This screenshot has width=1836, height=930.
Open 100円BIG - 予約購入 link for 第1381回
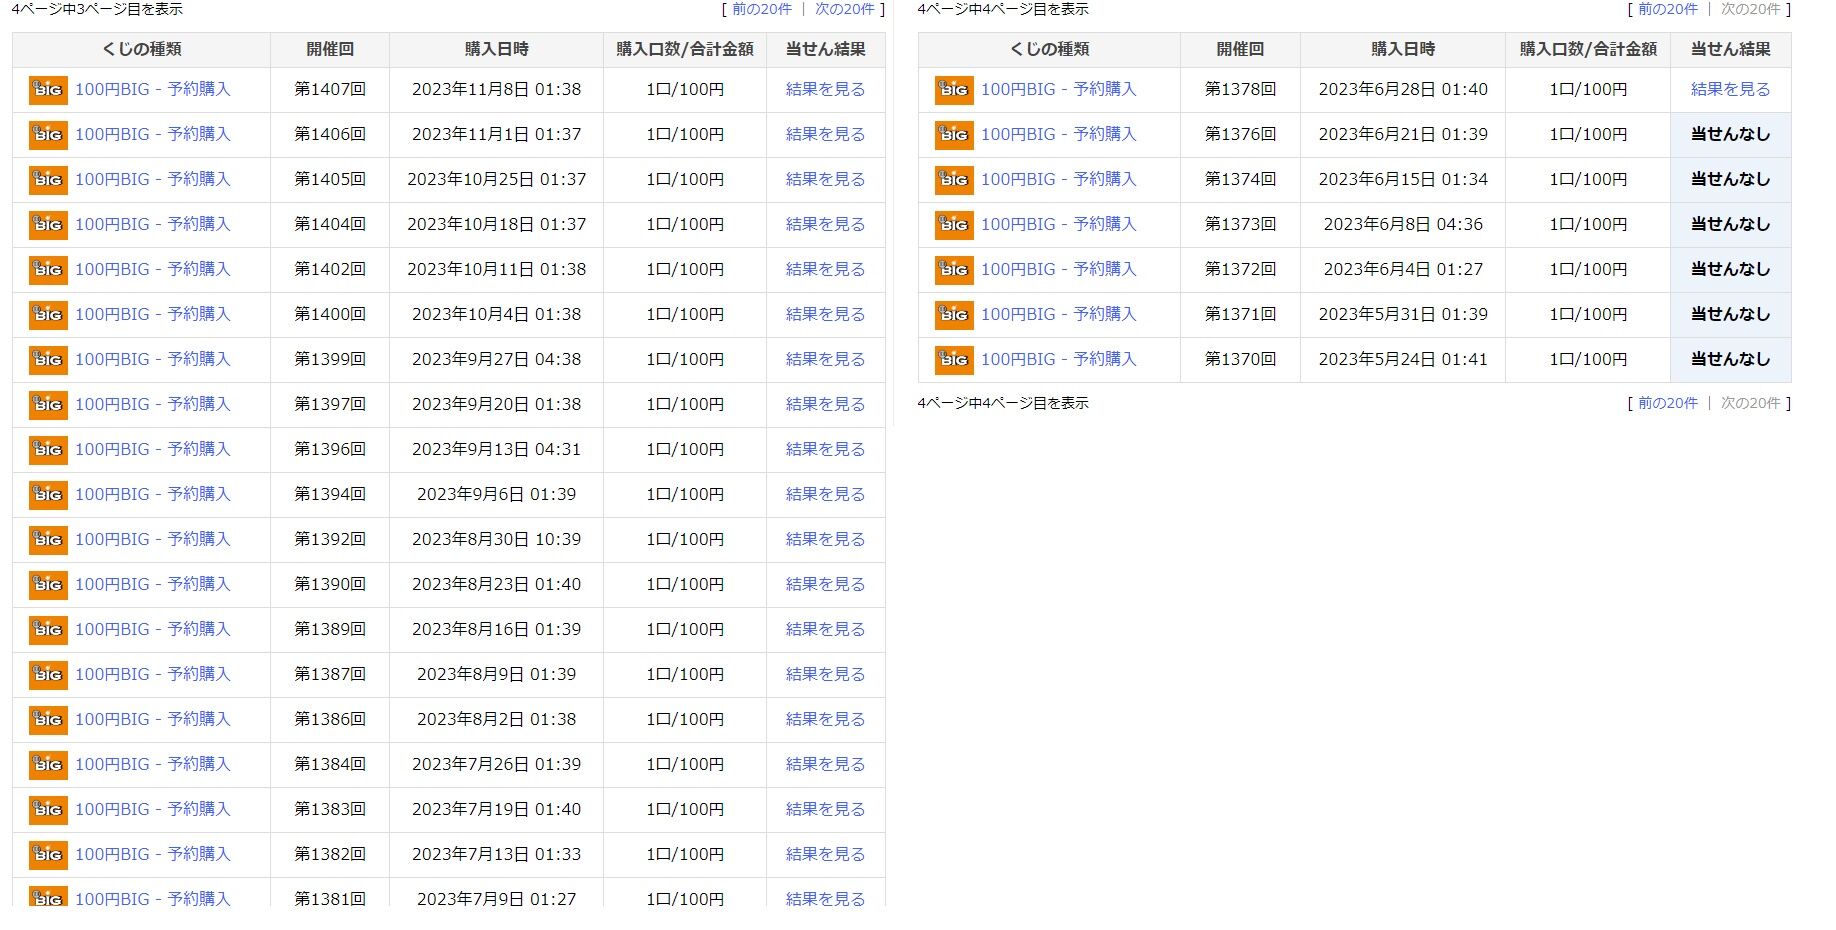click(153, 899)
